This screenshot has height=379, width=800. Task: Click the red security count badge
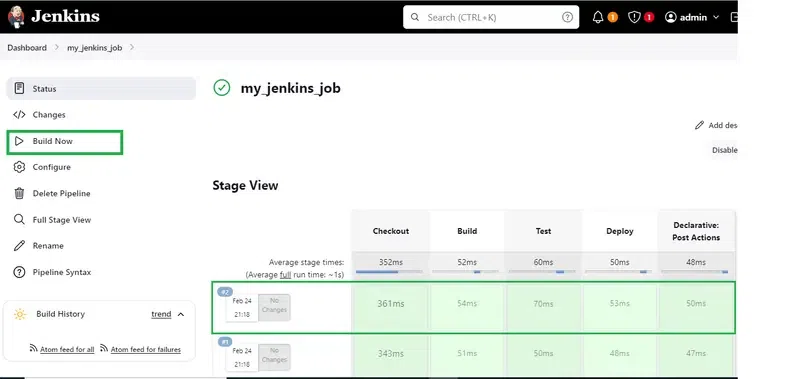point(649,17)
